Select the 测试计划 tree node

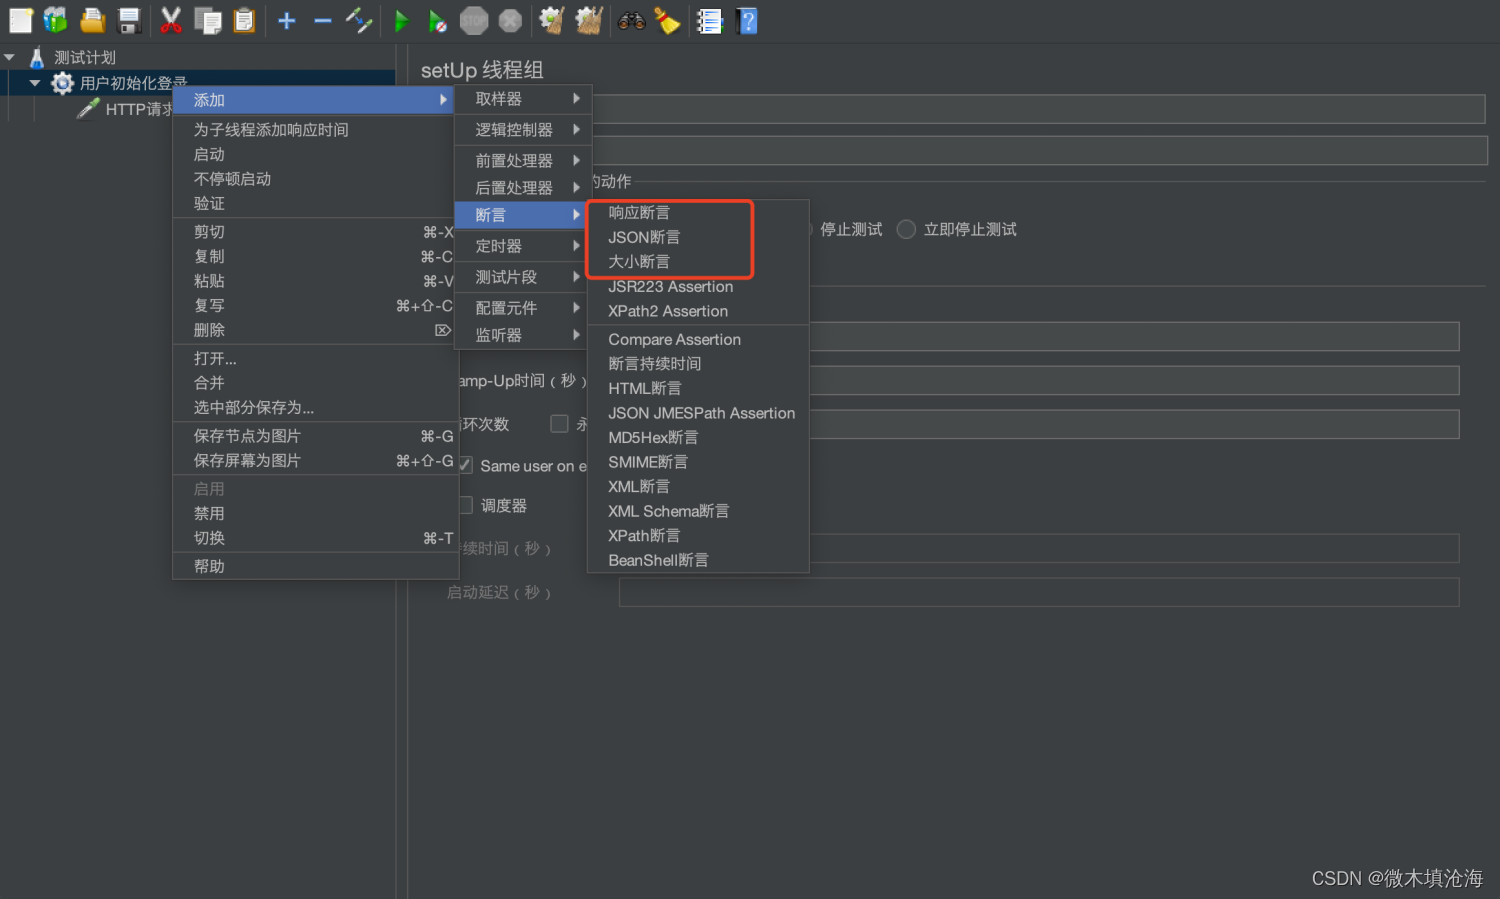click(x=85, y=58)
